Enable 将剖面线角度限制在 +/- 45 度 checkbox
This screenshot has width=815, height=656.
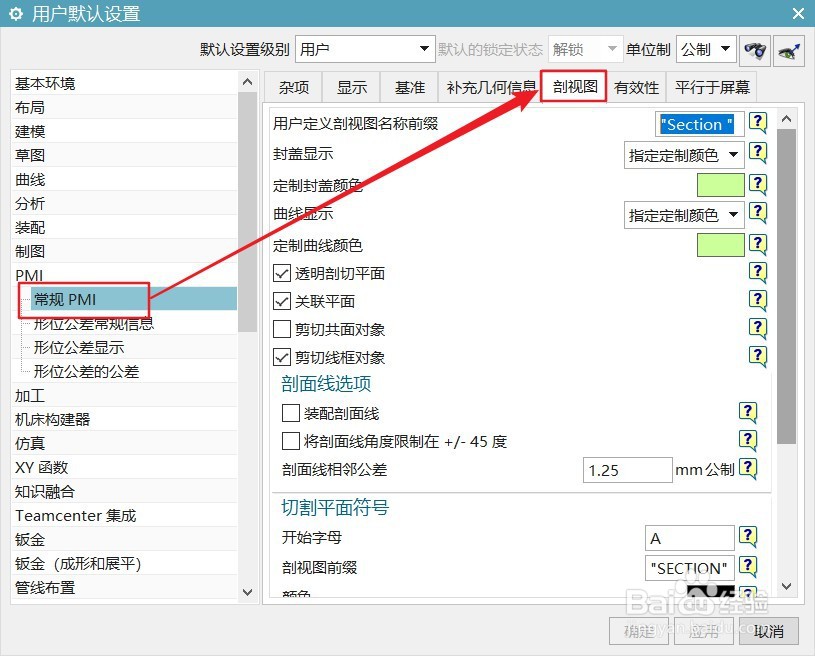click(291, 441)
